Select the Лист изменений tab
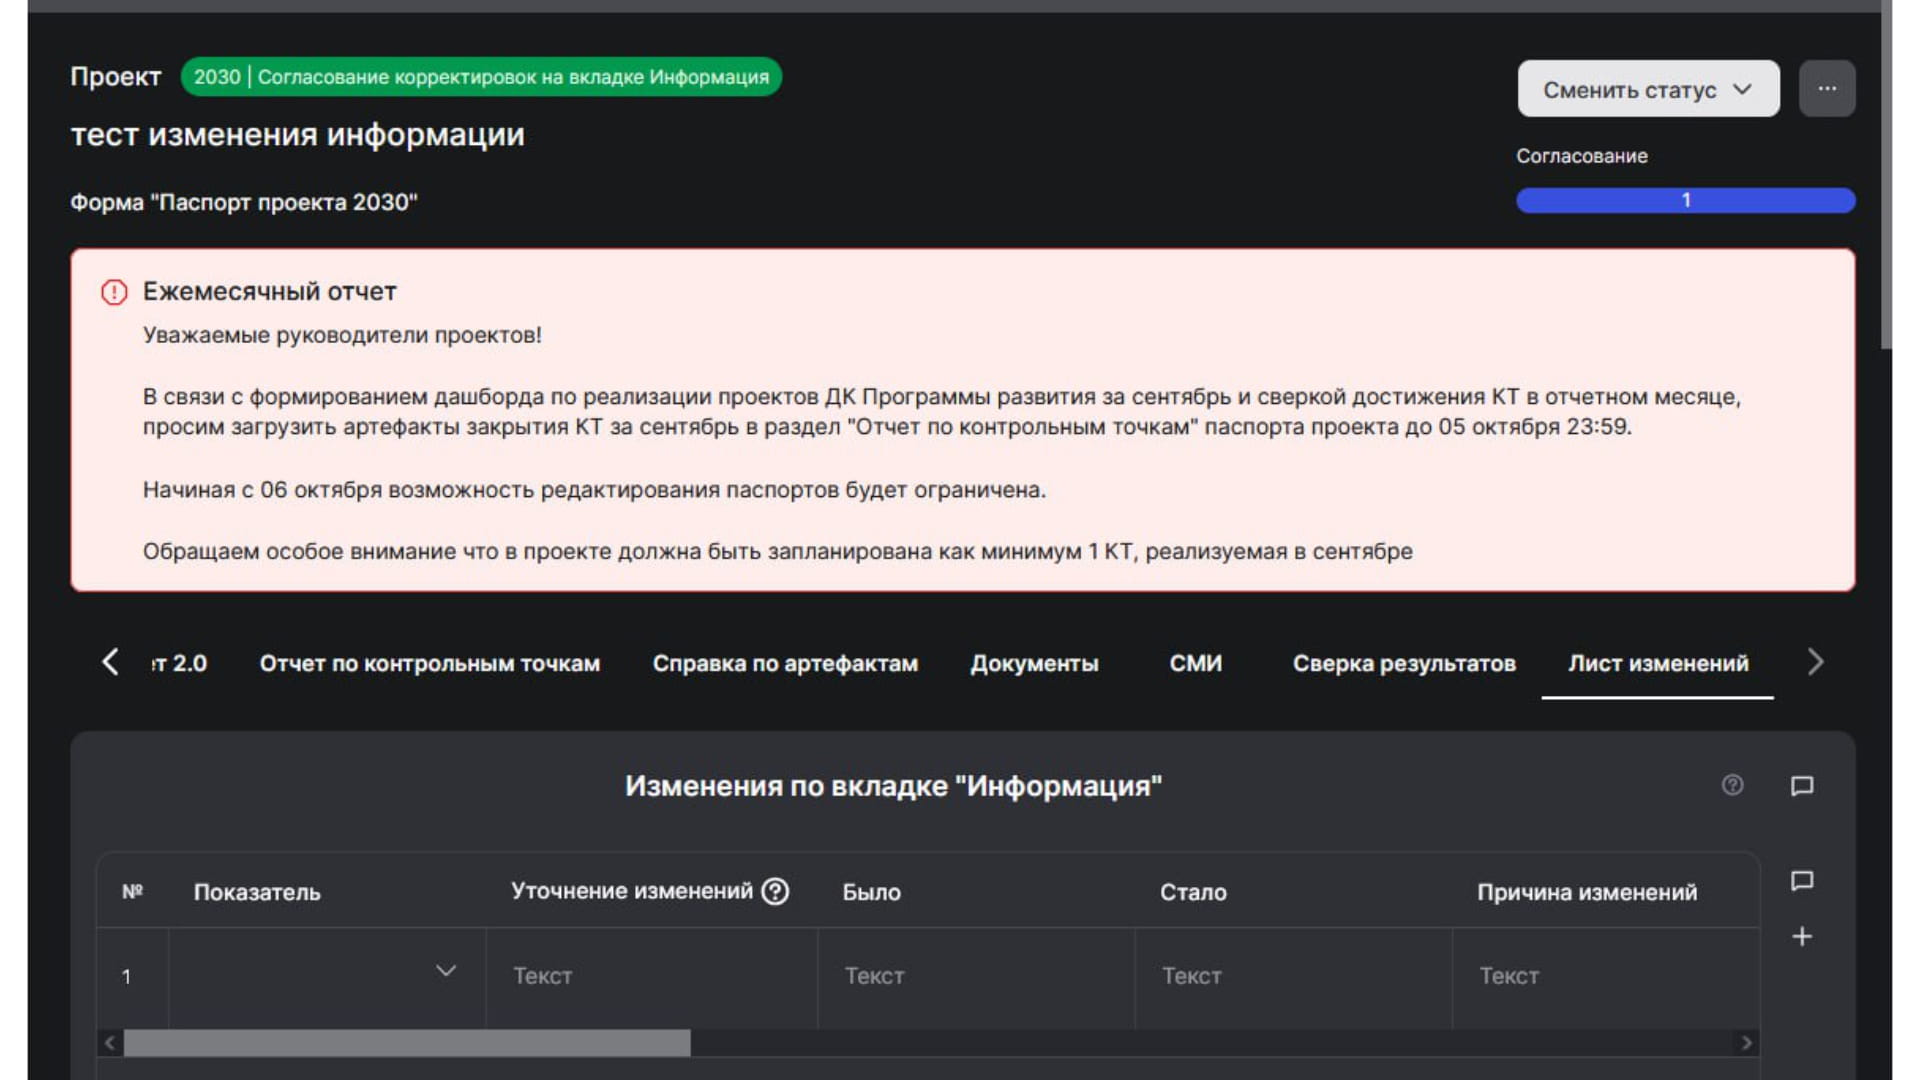 1658,664
